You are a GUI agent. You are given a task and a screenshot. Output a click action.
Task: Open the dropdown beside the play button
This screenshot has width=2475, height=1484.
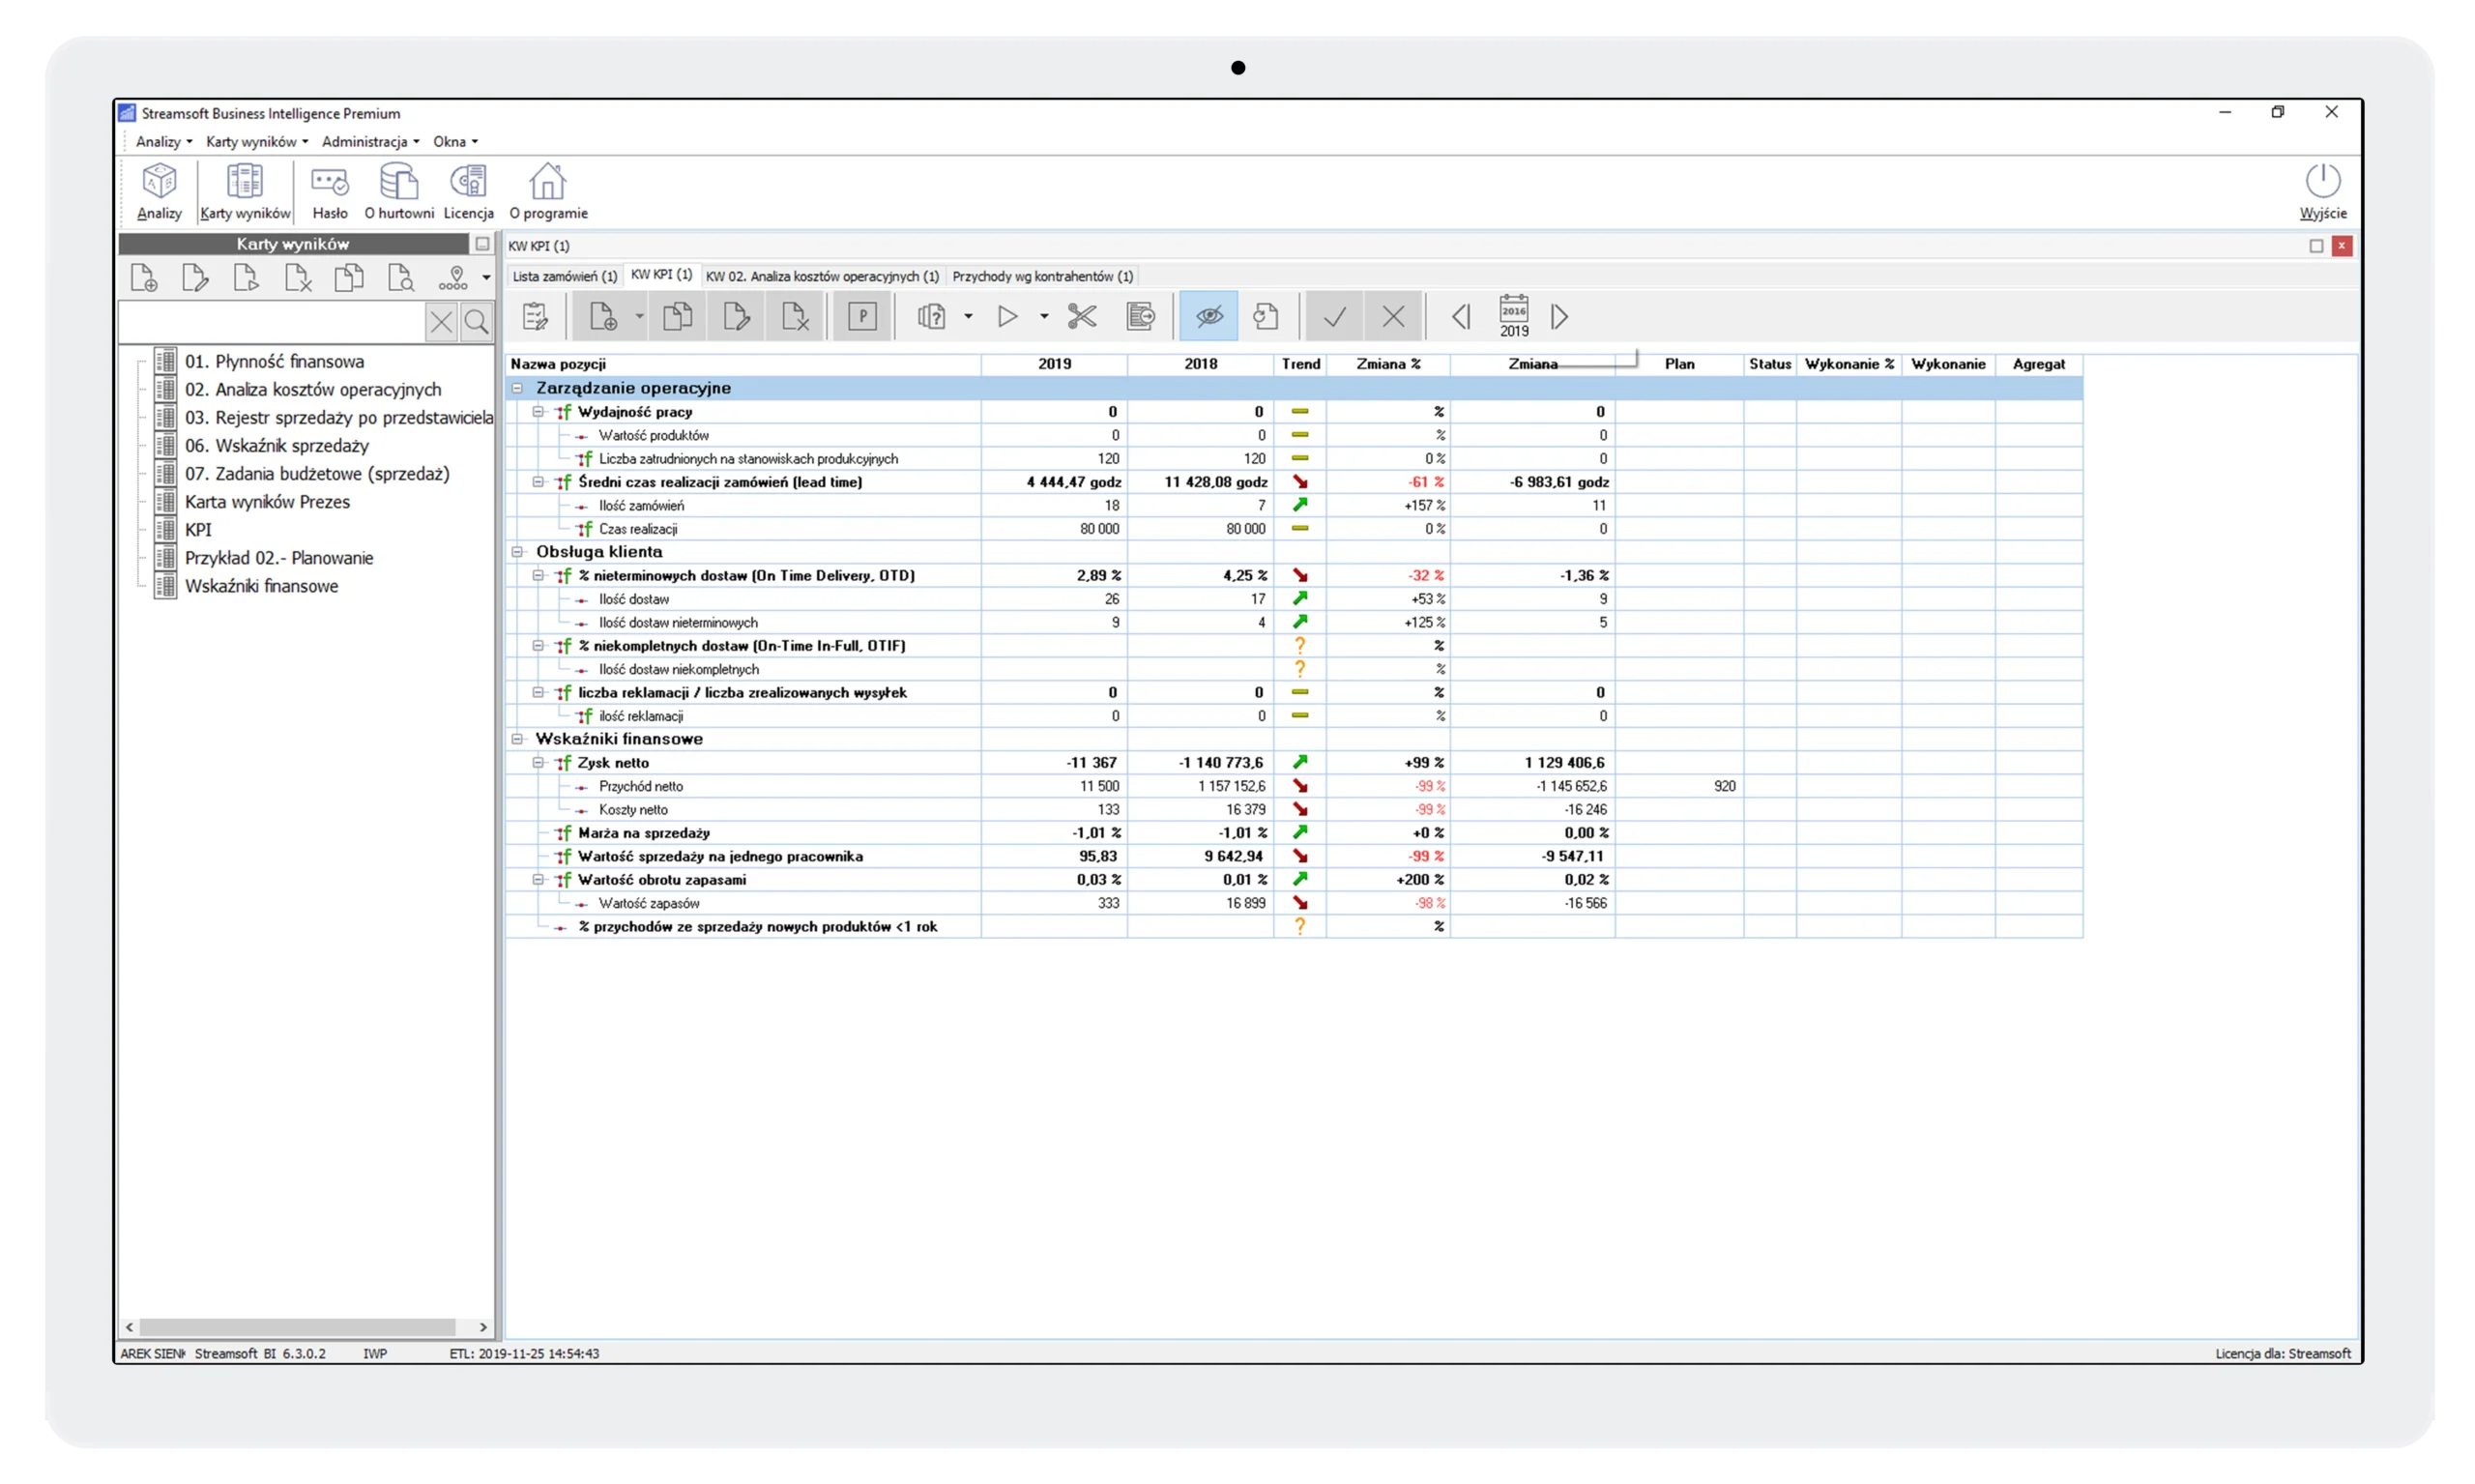[1044, 316]
